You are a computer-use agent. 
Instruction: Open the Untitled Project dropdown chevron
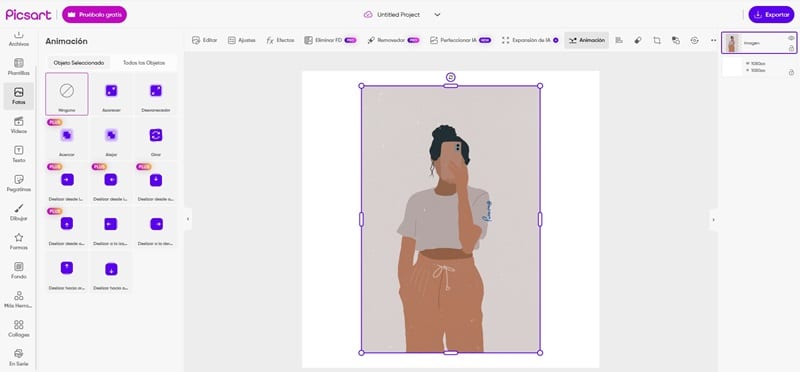point(437,15)
